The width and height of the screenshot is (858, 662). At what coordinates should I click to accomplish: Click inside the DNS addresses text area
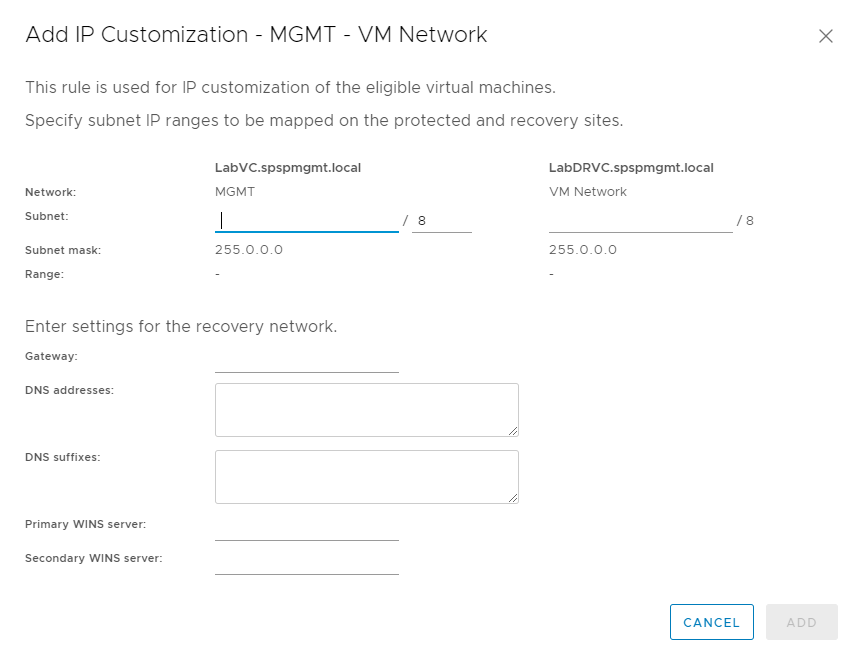(366, 409)
